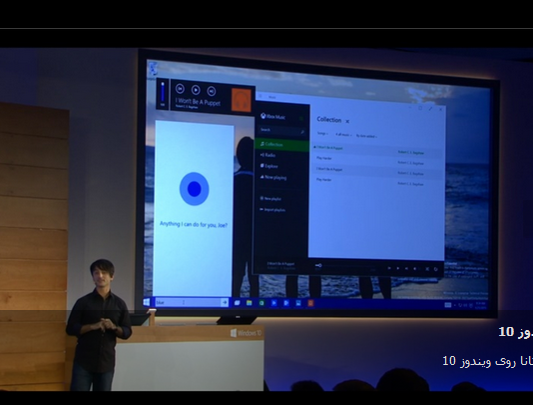Click New playlist in the sidebar

[x=271, y=199]
